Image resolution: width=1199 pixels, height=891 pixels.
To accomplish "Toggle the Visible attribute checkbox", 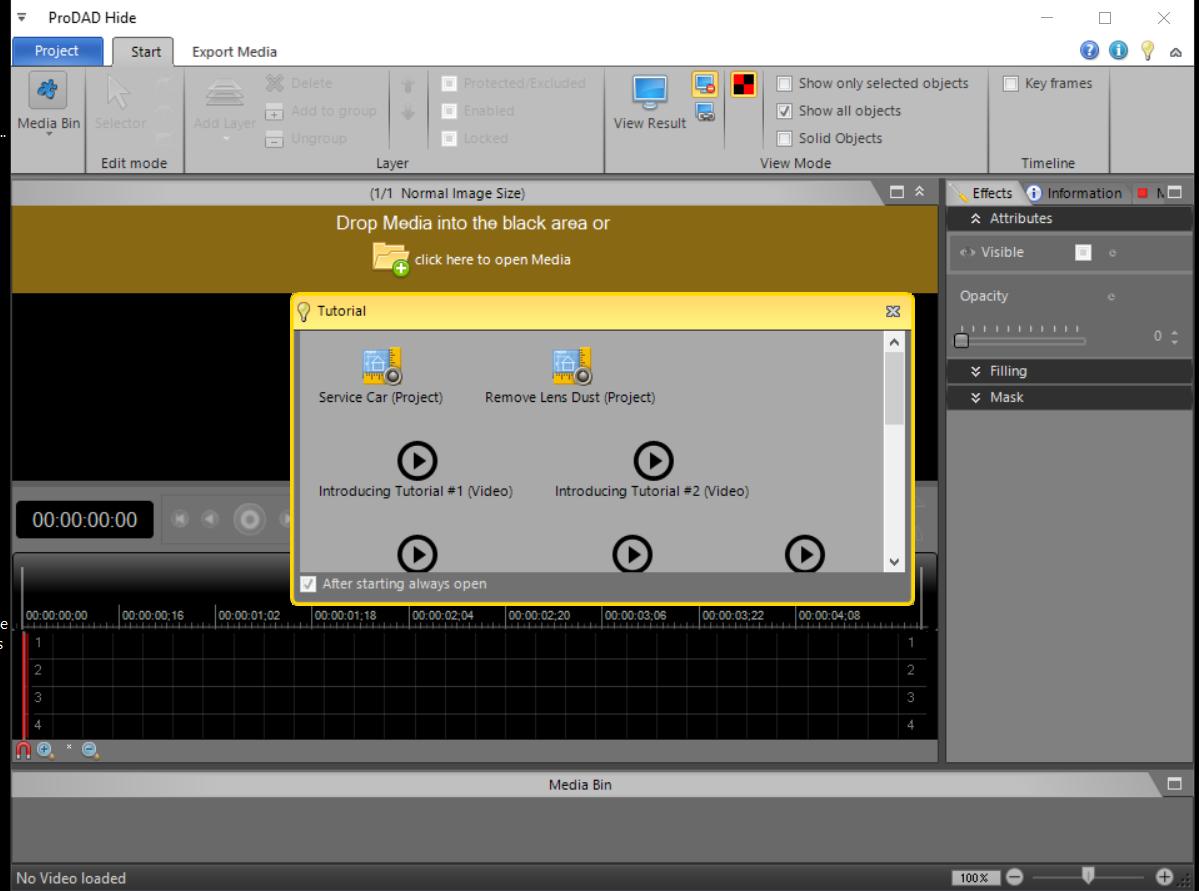I will [x=1083, y=252].
